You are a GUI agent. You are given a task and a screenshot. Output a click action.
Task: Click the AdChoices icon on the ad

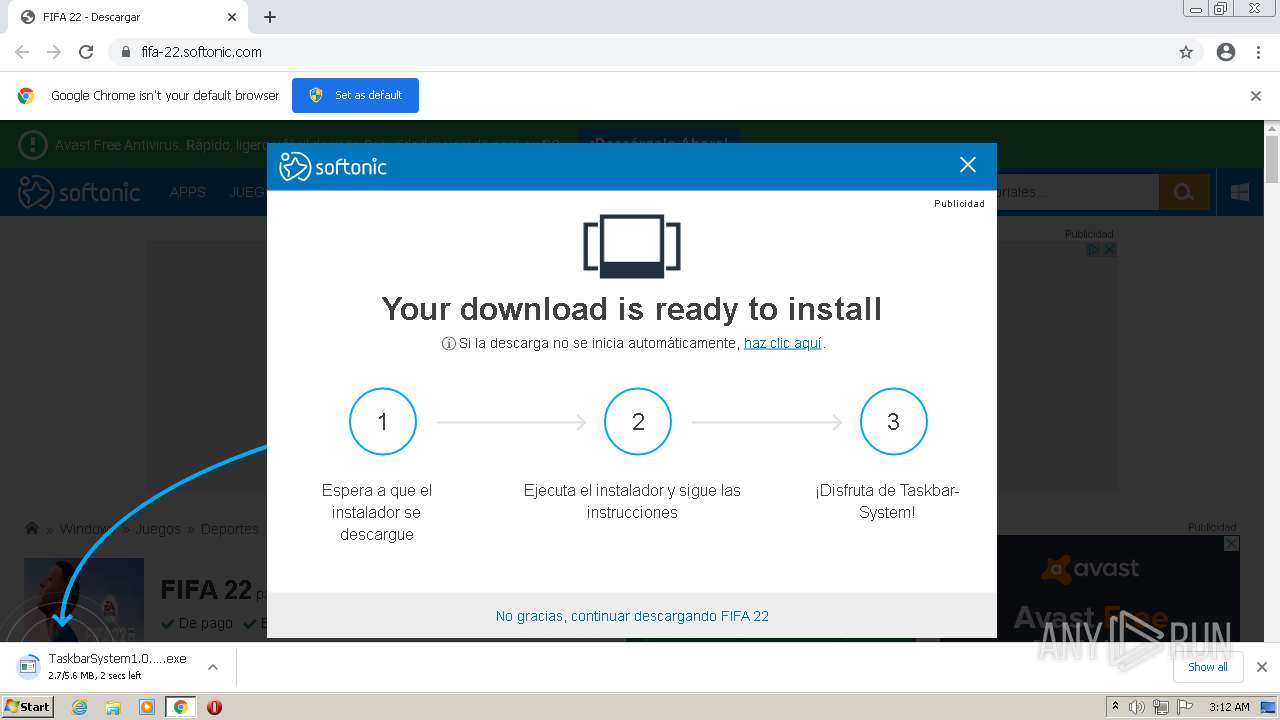point(1095,250)
